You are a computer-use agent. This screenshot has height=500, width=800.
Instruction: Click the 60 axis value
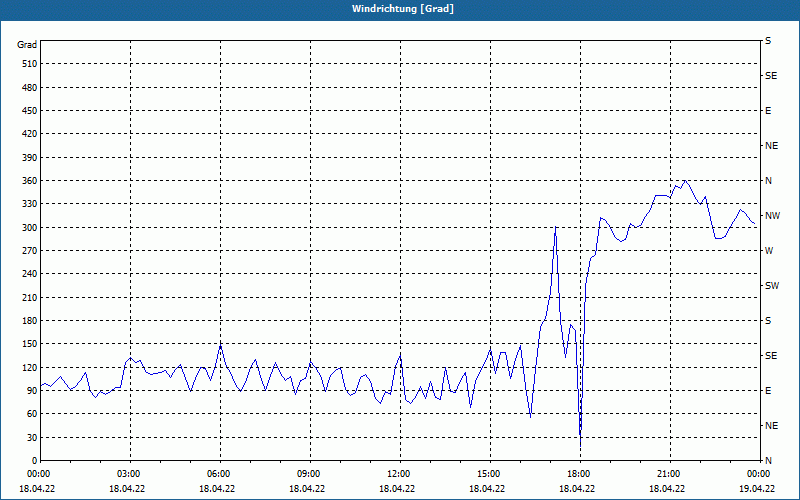coord(32,414)
